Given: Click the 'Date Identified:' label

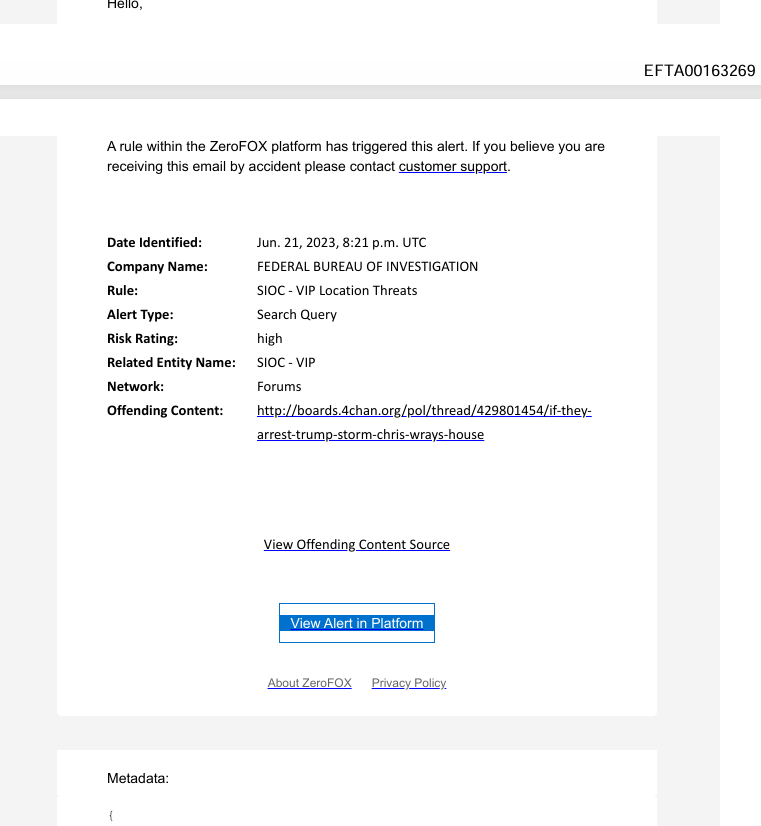Looking at the screenshot, I should [154, 242].
